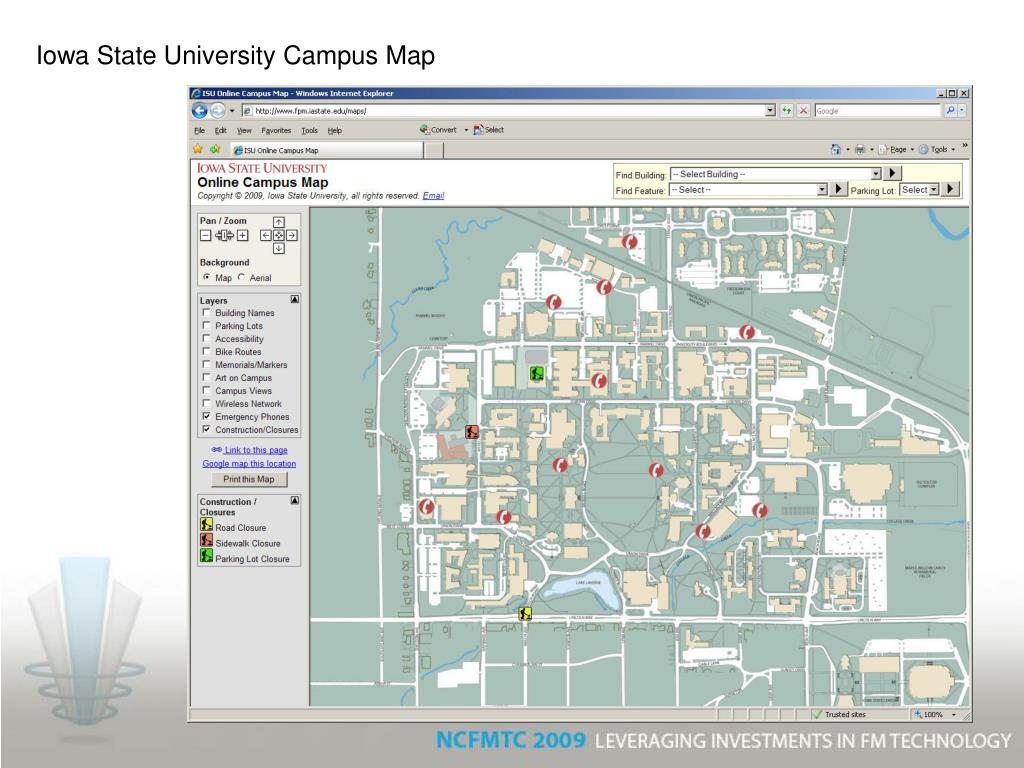
Task: Click the green parking lot closure marker
Action: [x=537, y=374]
